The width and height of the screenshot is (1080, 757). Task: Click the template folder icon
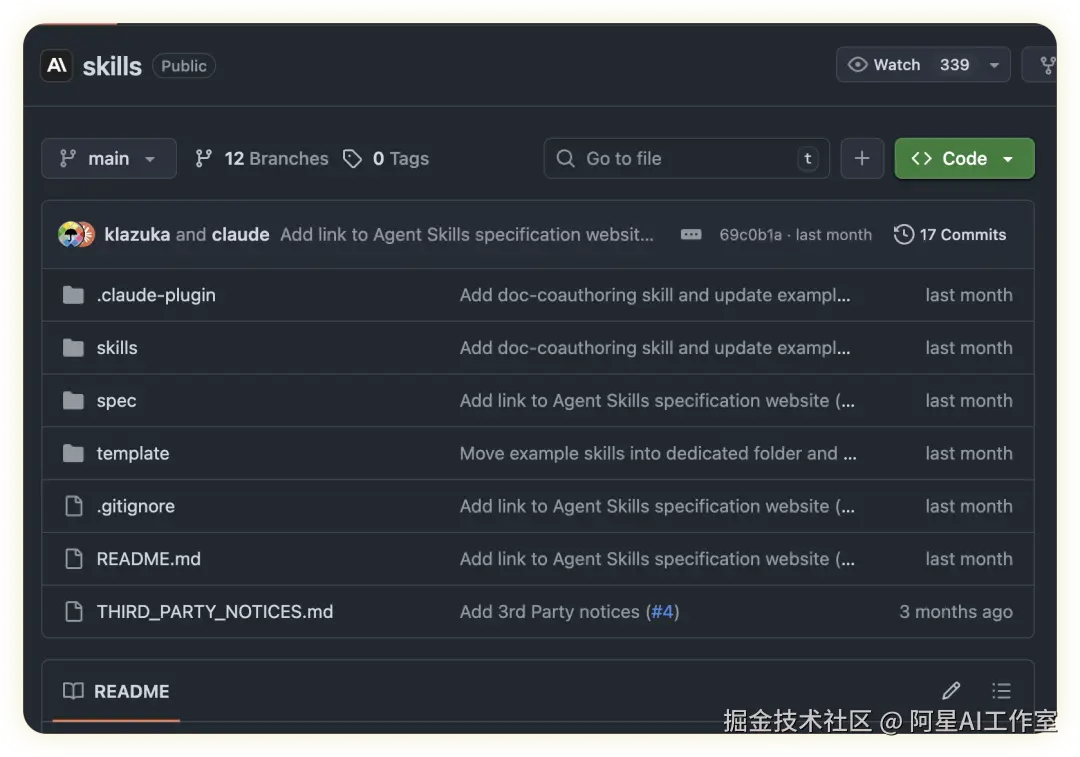pos(73,453)
